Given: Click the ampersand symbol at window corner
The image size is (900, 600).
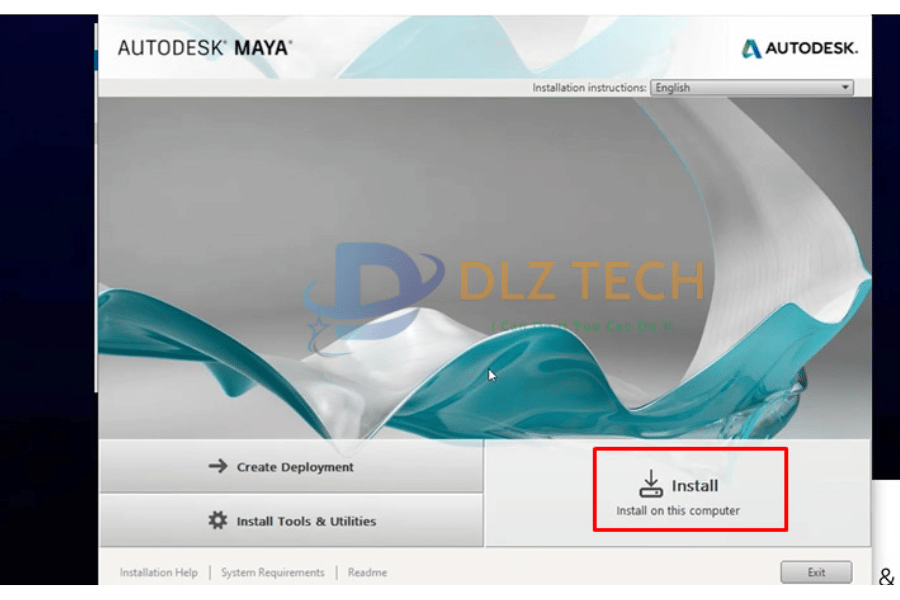Looking at the screenshot, I should pos(886,576).
